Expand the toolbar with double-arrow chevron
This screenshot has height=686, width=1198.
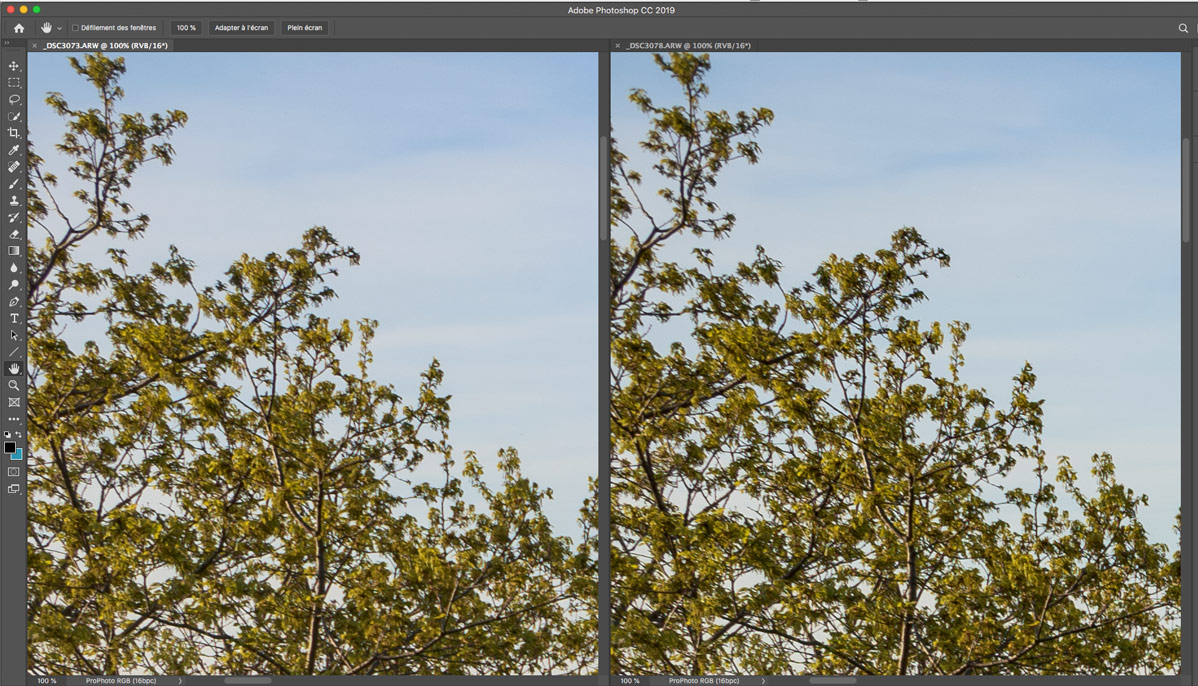point(7,43)
